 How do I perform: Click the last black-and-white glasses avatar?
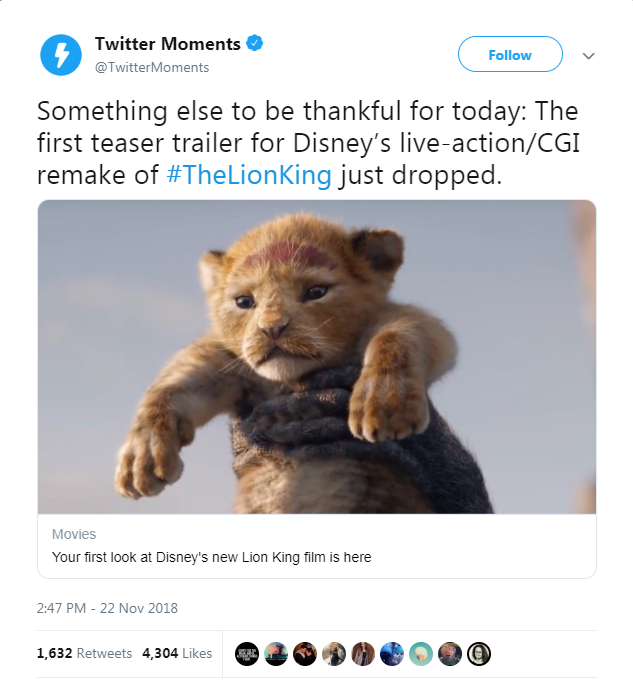click(479, 653)
